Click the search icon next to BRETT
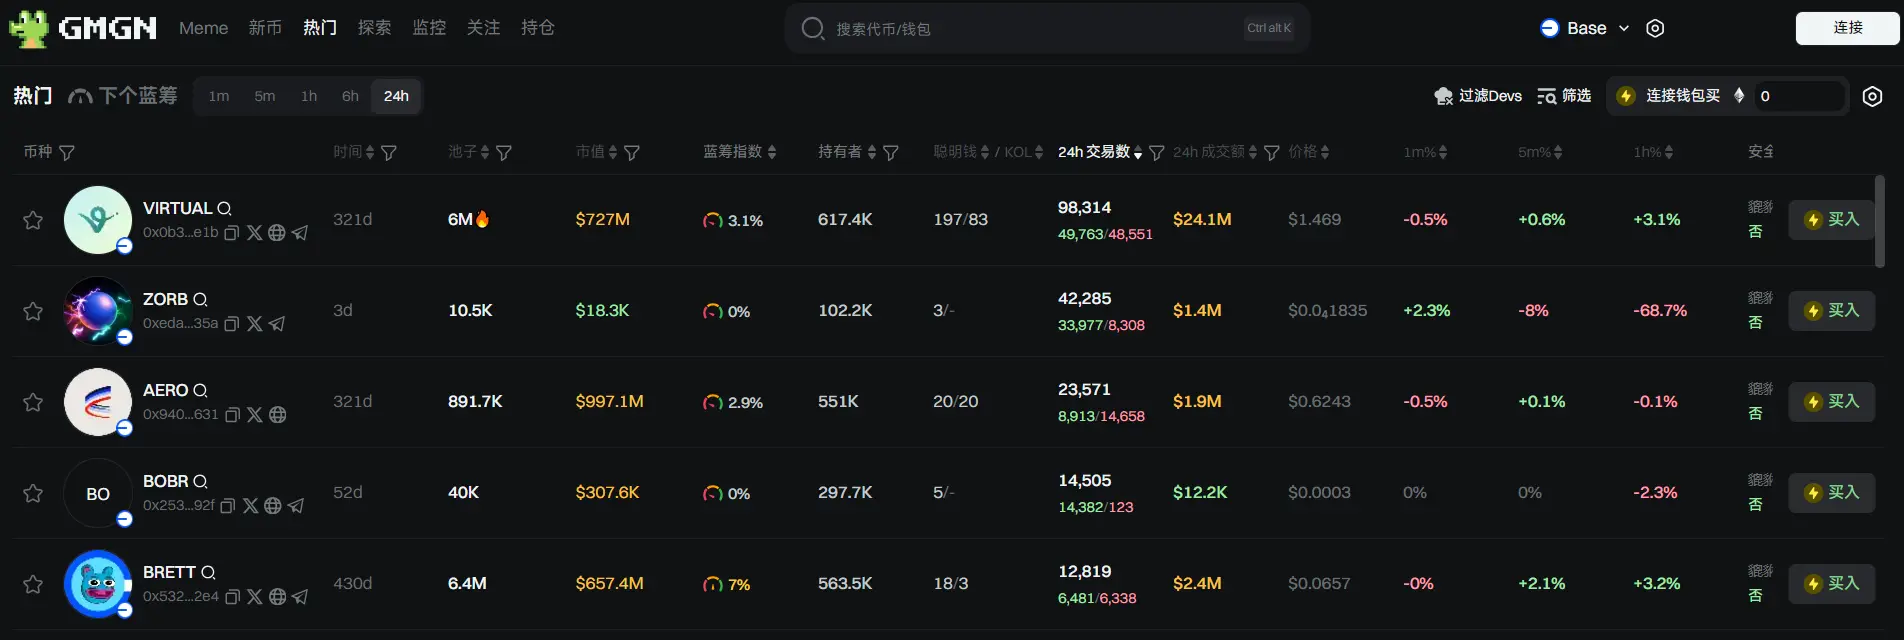 (x=209, y=572)
